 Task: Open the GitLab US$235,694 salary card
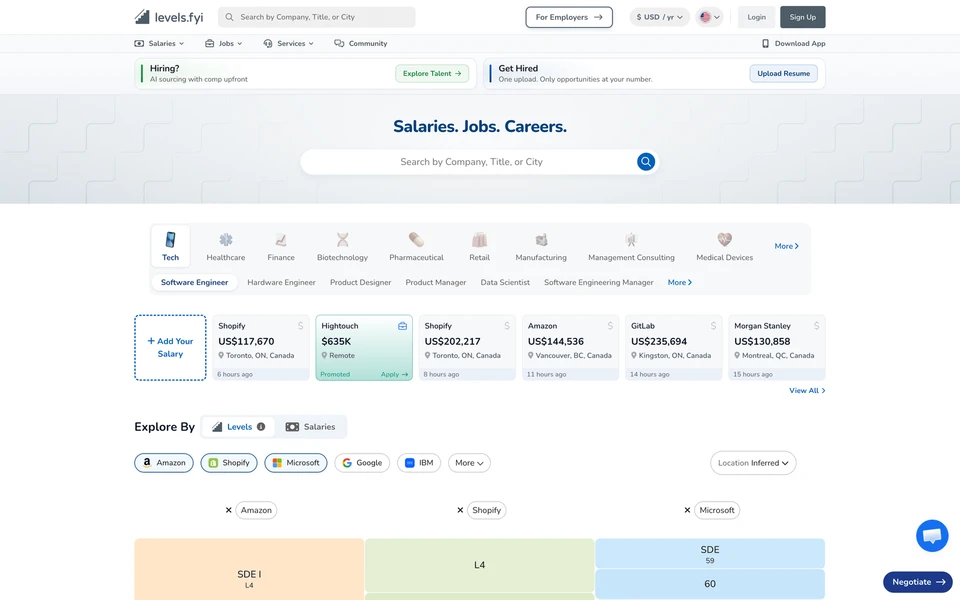coord(673,348)
